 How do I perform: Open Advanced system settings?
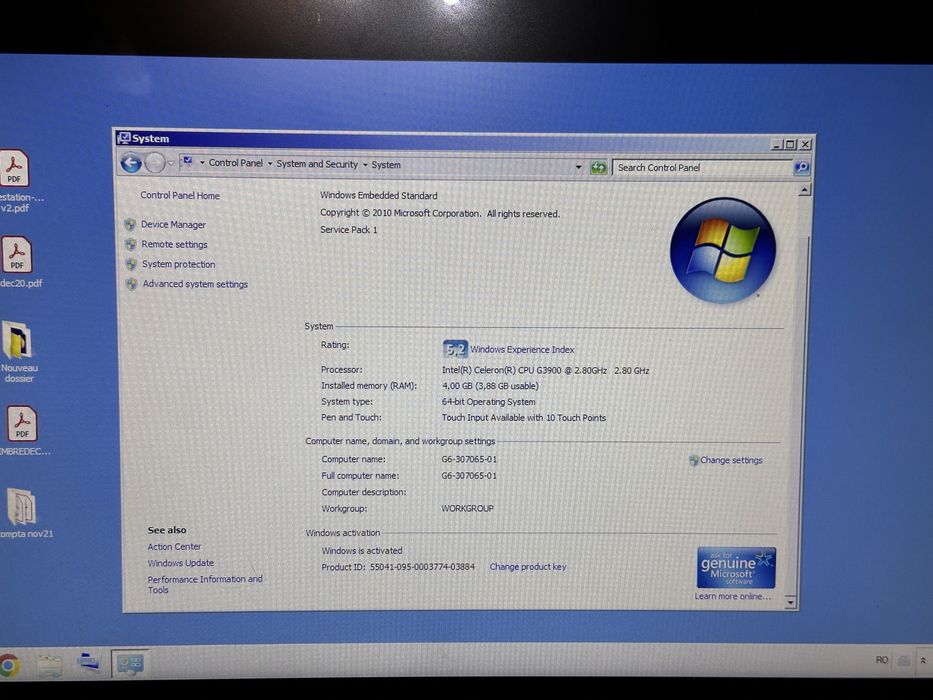pos(195,284)
